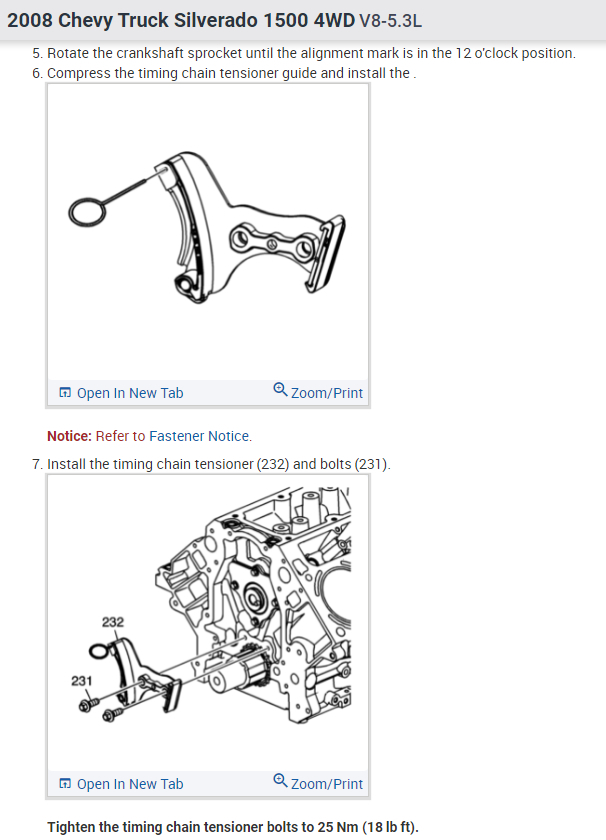Open the Fastener Notice link

199,436
